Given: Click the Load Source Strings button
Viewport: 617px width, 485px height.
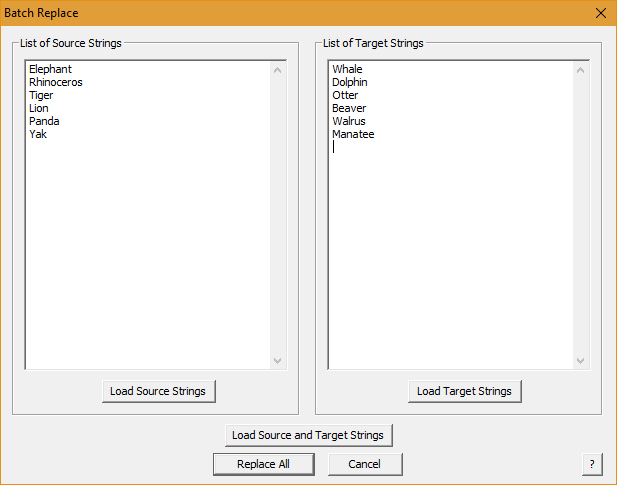Looking at the screenshot, I should [x=159, y=391].
